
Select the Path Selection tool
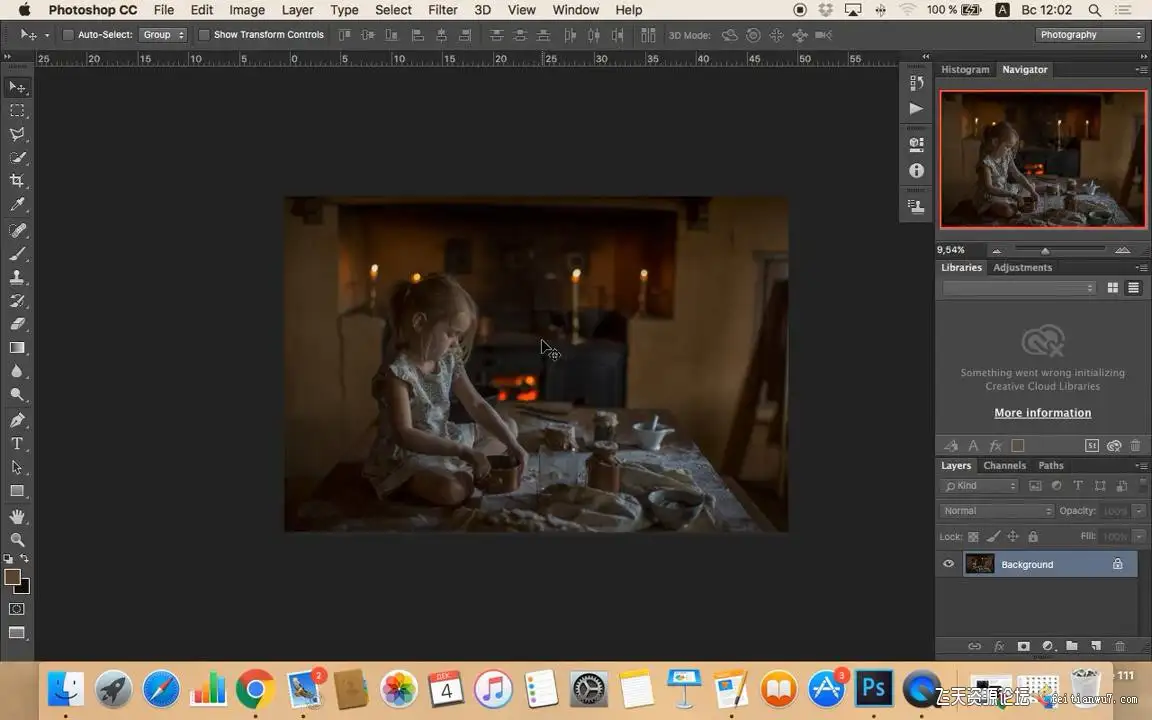coord(17,467)
